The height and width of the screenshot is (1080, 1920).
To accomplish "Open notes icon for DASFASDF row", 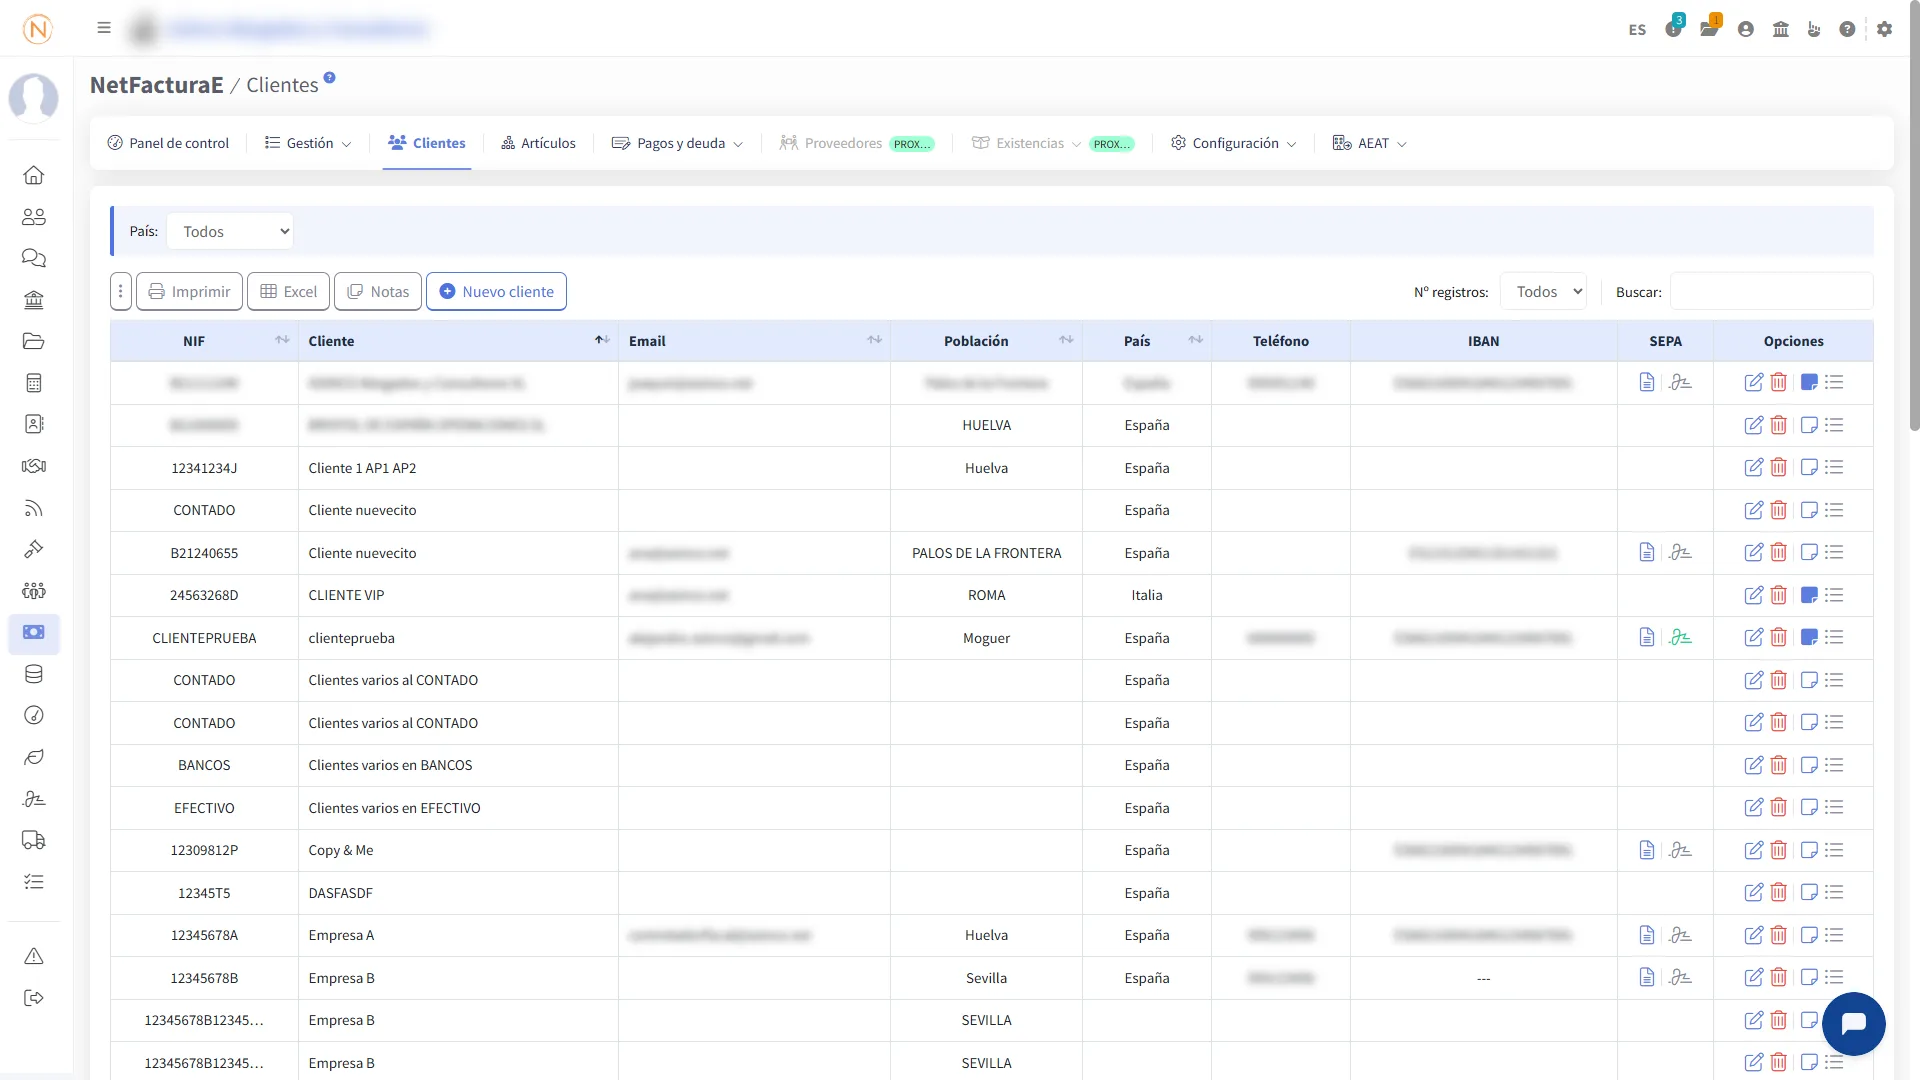I will click(x=1808, y=892).
